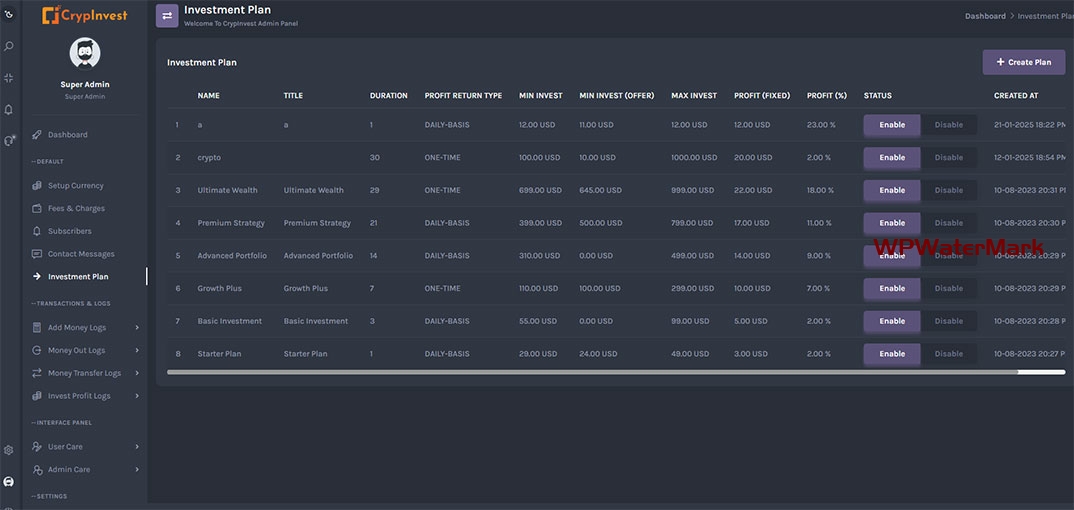
Task: Click the Dashboard rocket icon in sidebar
Action: pos(37,135)
